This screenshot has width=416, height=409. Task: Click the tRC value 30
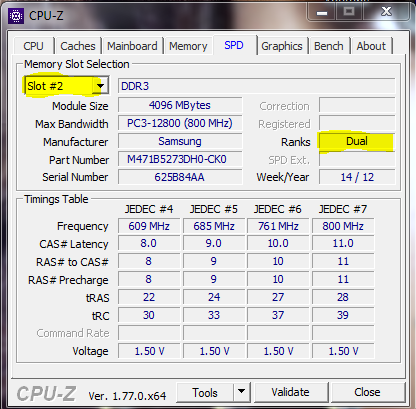tap(149, 315)
